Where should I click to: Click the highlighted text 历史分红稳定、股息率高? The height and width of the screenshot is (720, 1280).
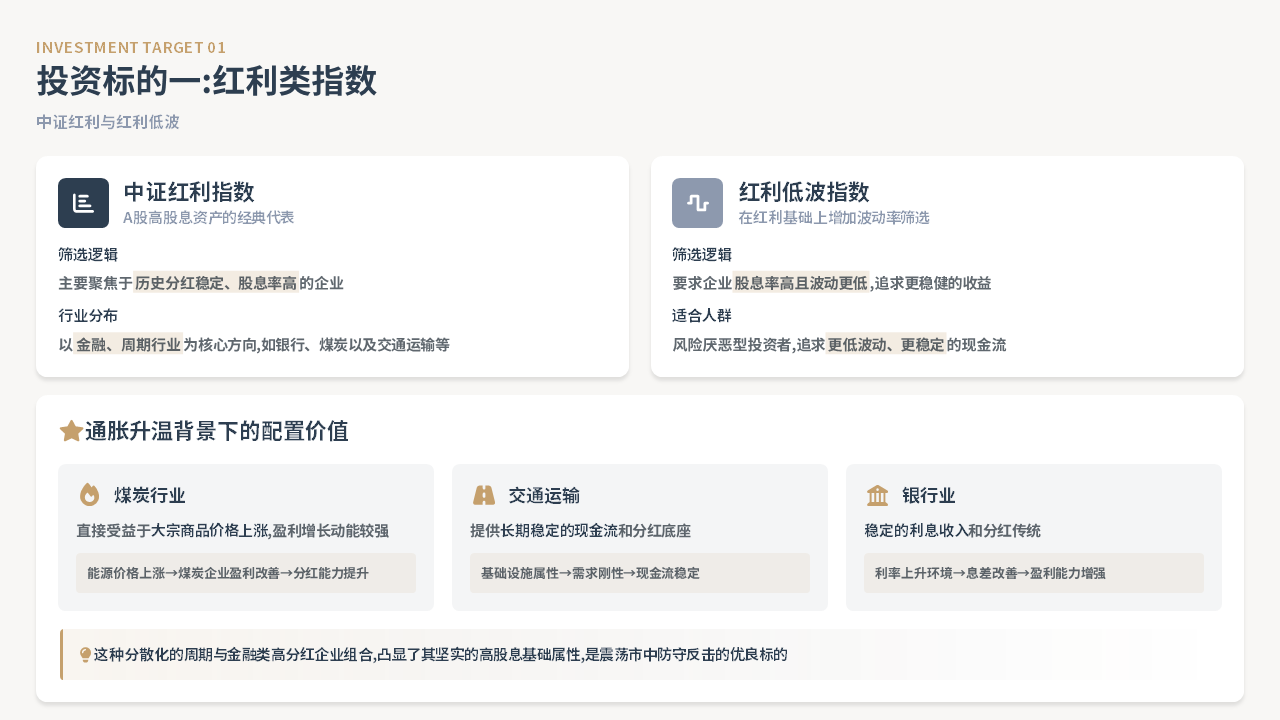(x=216, y=283)
